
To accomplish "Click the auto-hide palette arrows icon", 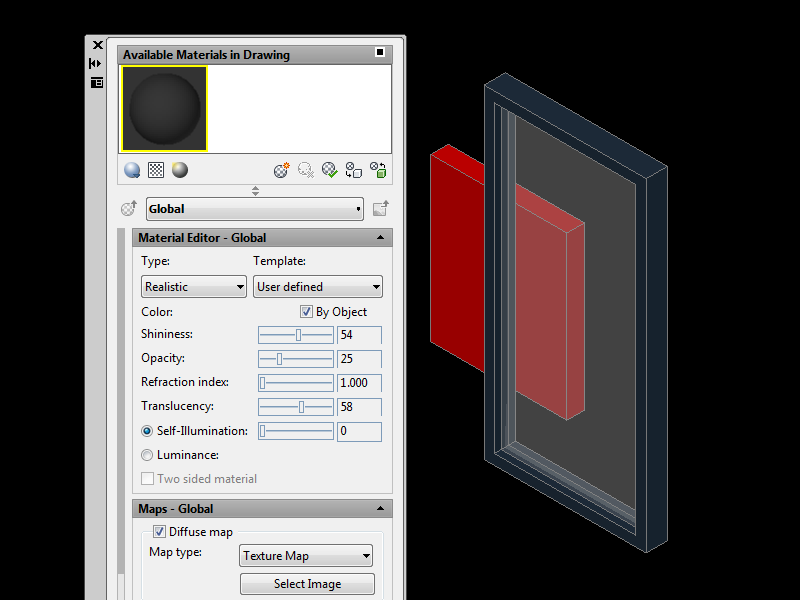I will click(x=95, y=63).
